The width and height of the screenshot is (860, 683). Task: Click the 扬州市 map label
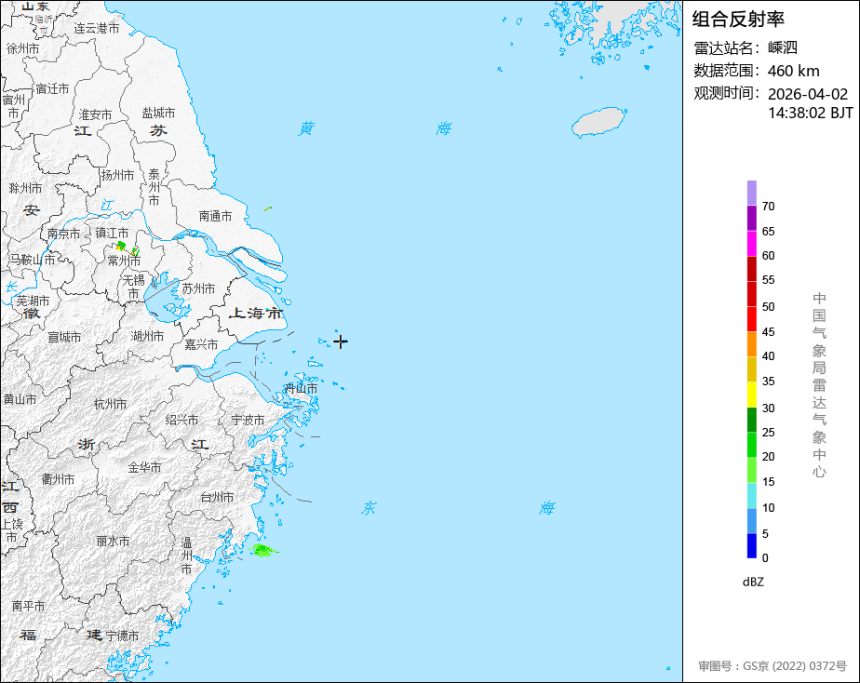coord(117,175)
